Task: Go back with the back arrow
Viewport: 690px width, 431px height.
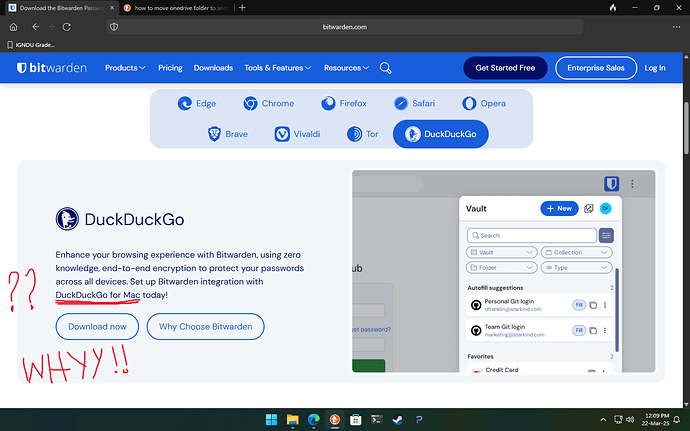Action: [x=36, y=27]
